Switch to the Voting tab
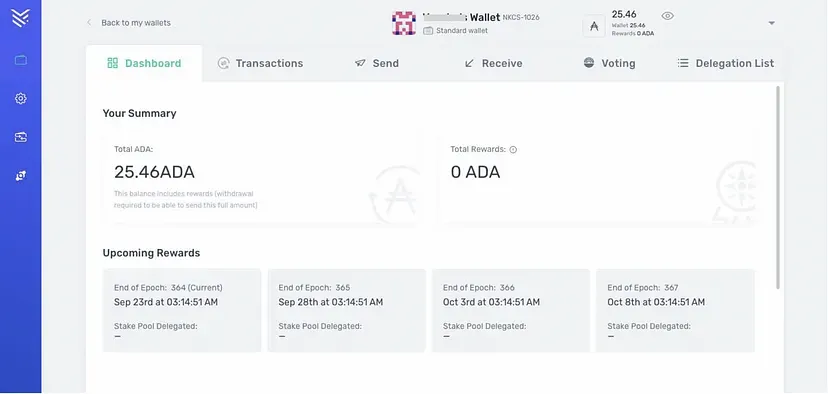 pos(609,63)
